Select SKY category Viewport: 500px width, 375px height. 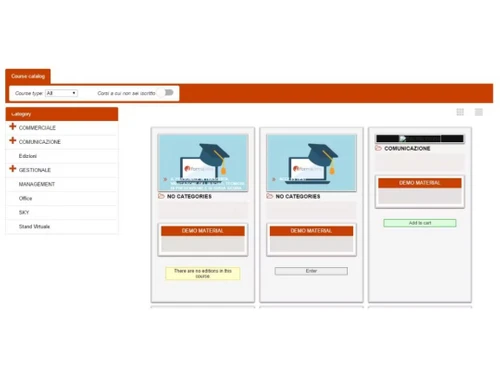point(24,212)
